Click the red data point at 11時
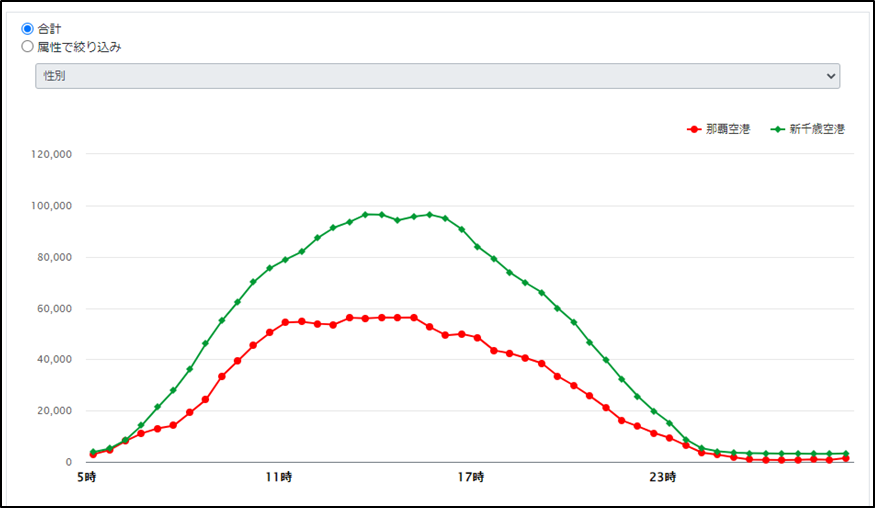 (285, 322)
